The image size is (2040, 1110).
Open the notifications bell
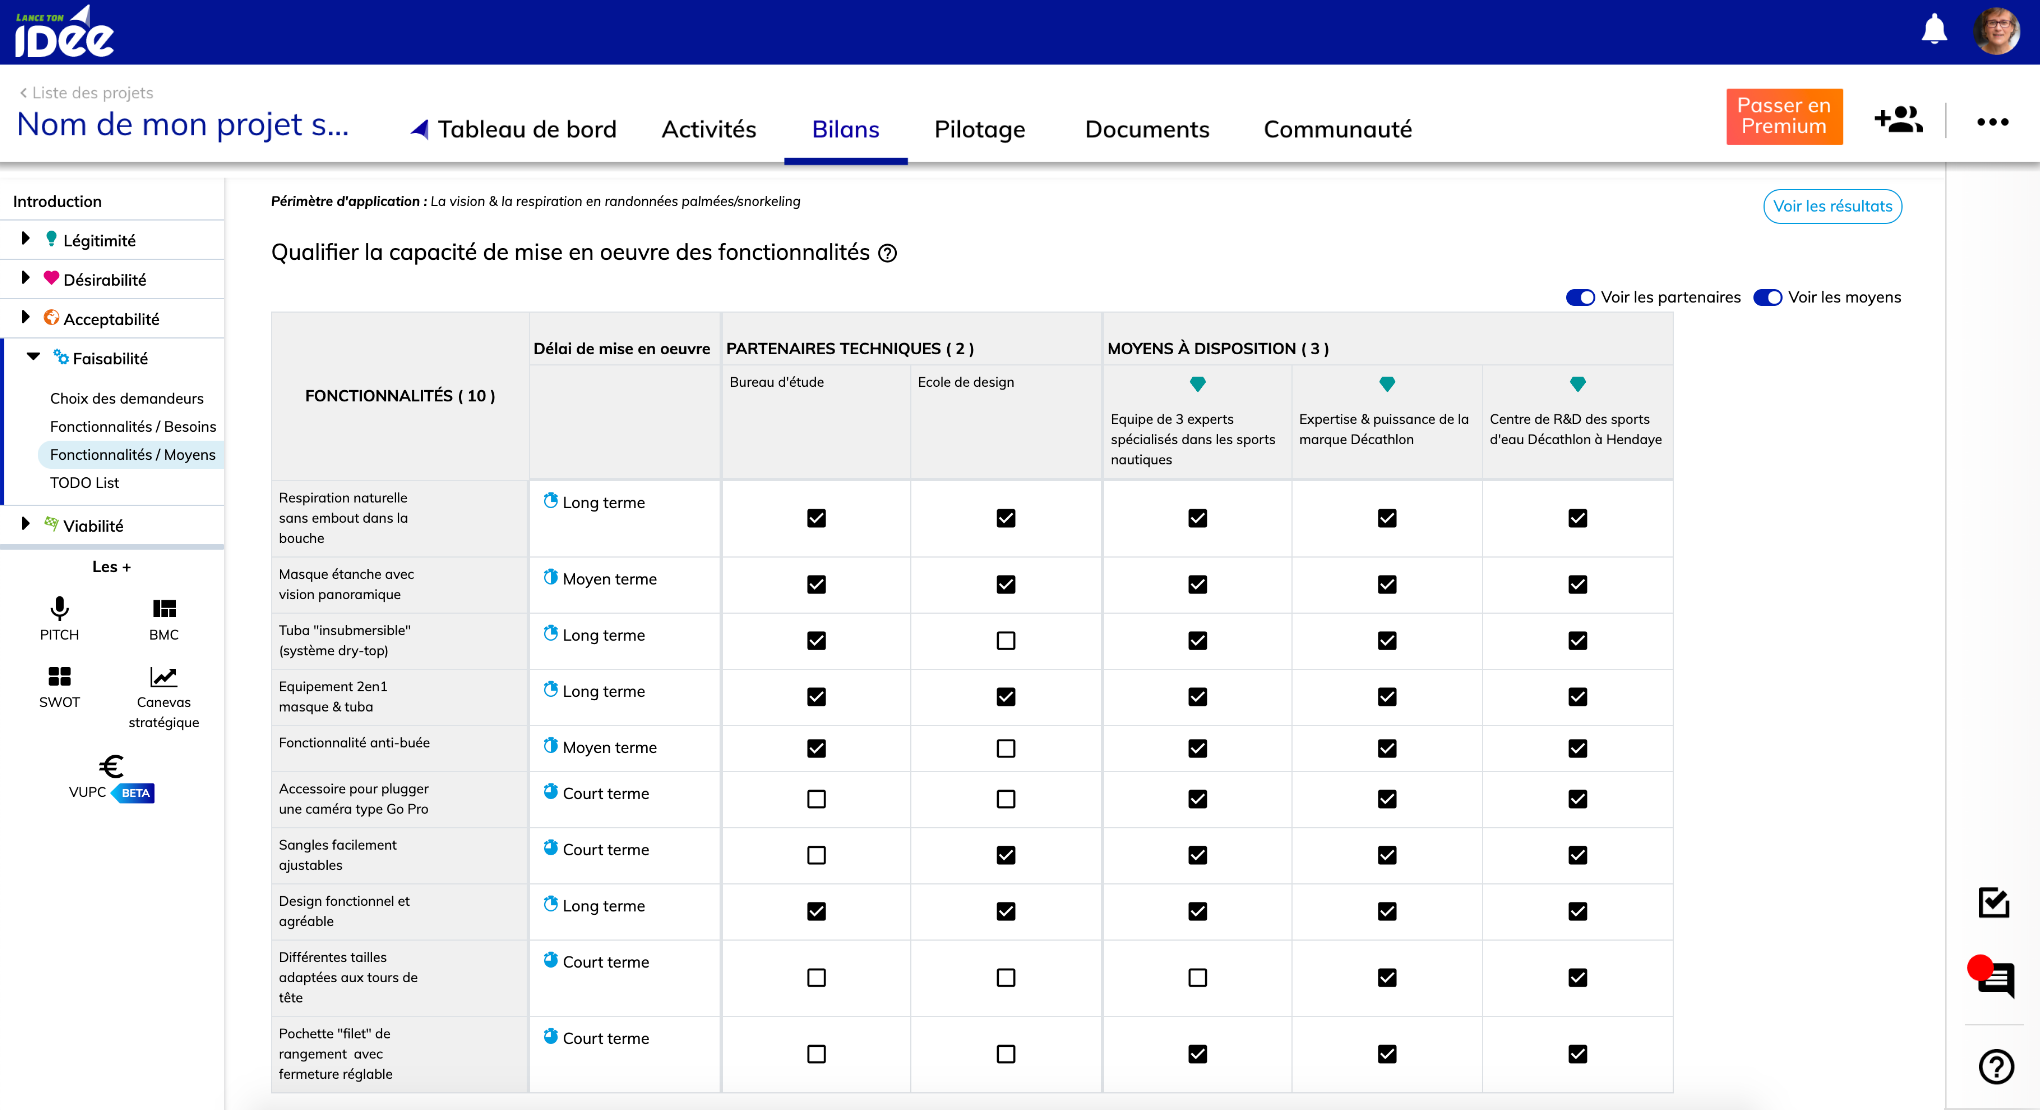tap(1934, 29)
